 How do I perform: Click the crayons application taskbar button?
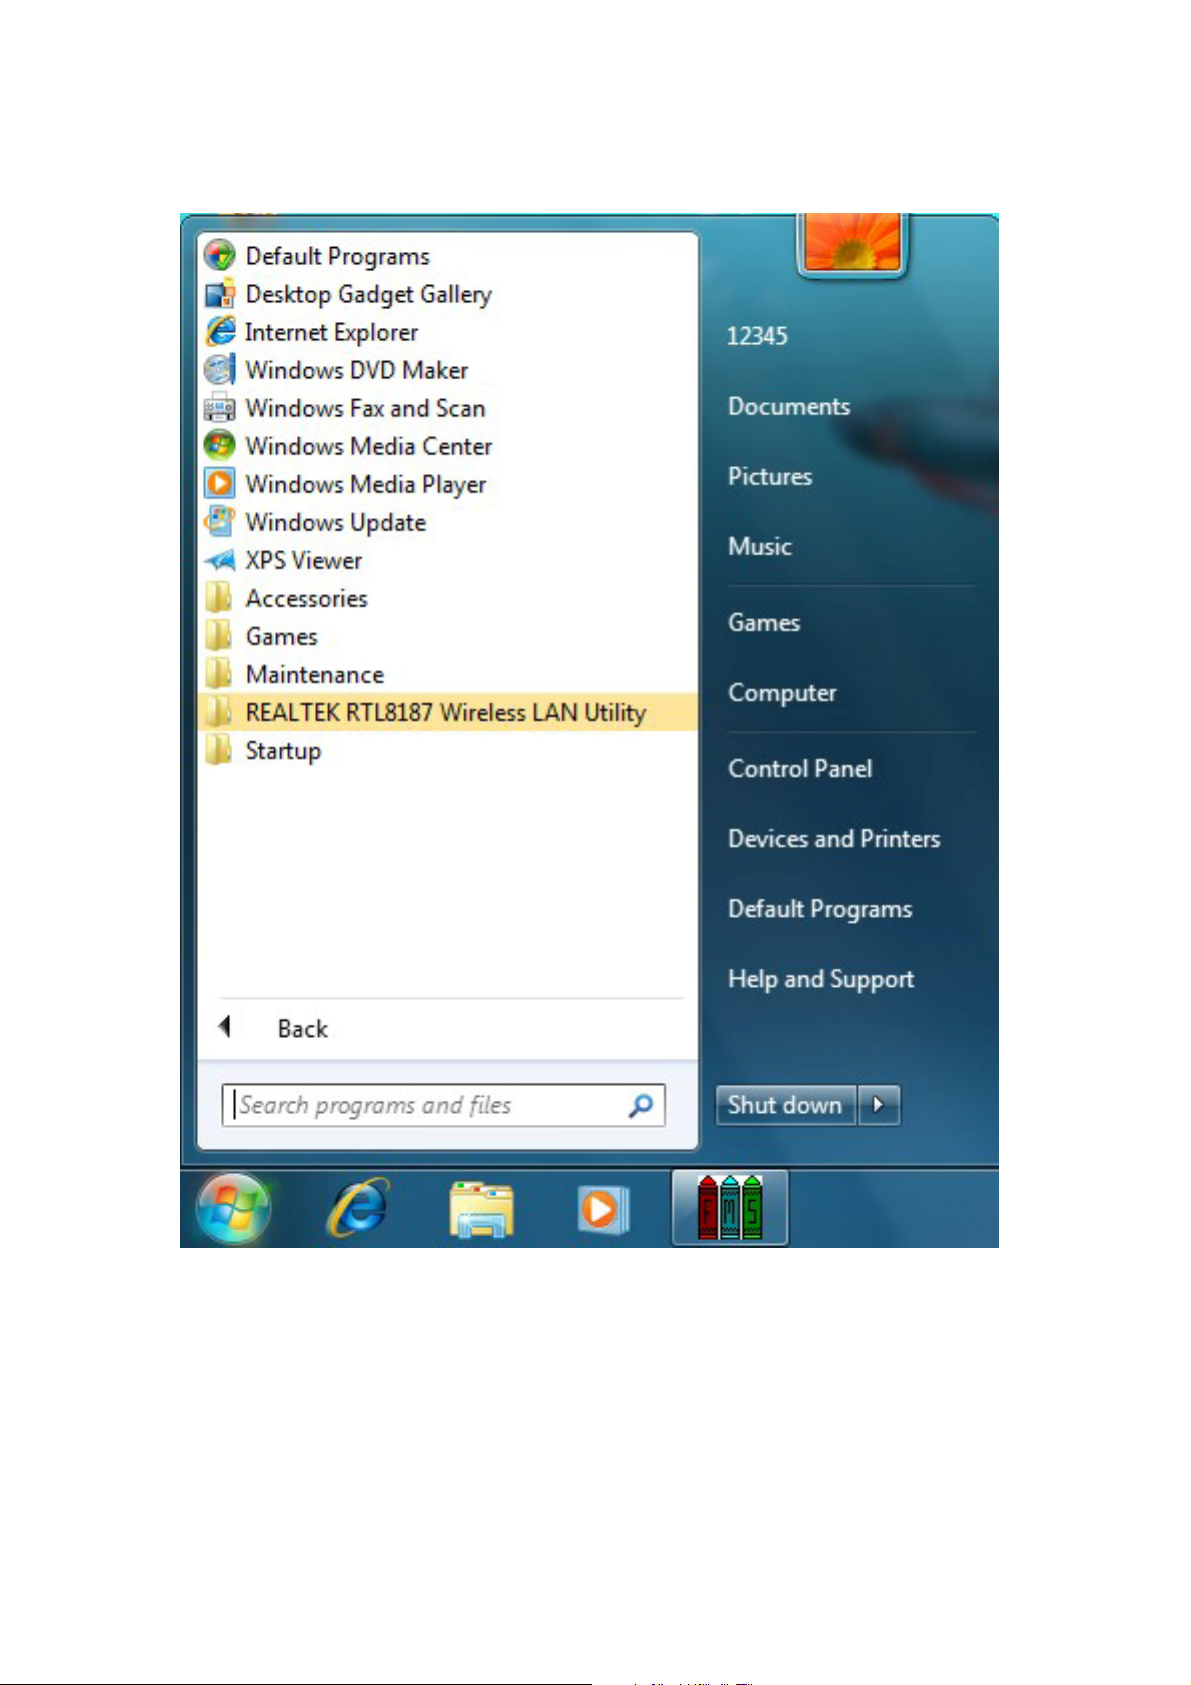click(x=730, y=1208)
